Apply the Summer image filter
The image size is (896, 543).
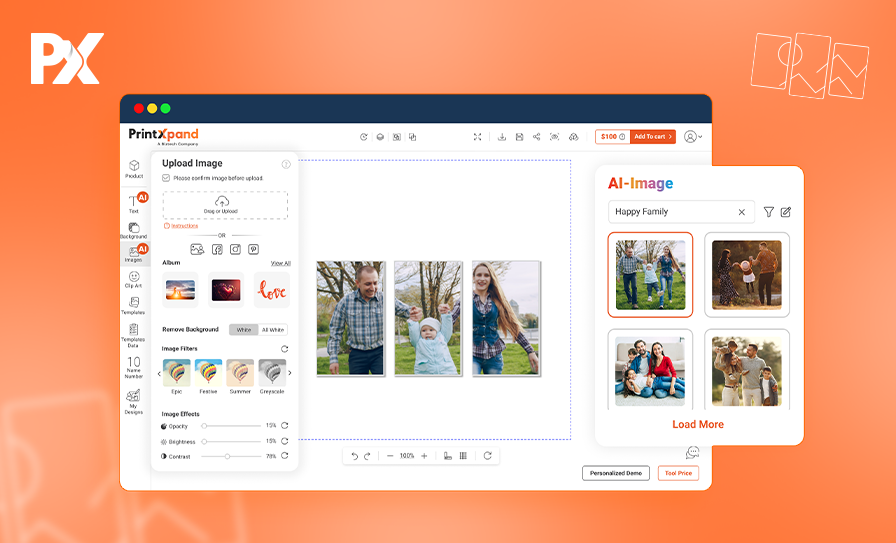pos(240,373)
